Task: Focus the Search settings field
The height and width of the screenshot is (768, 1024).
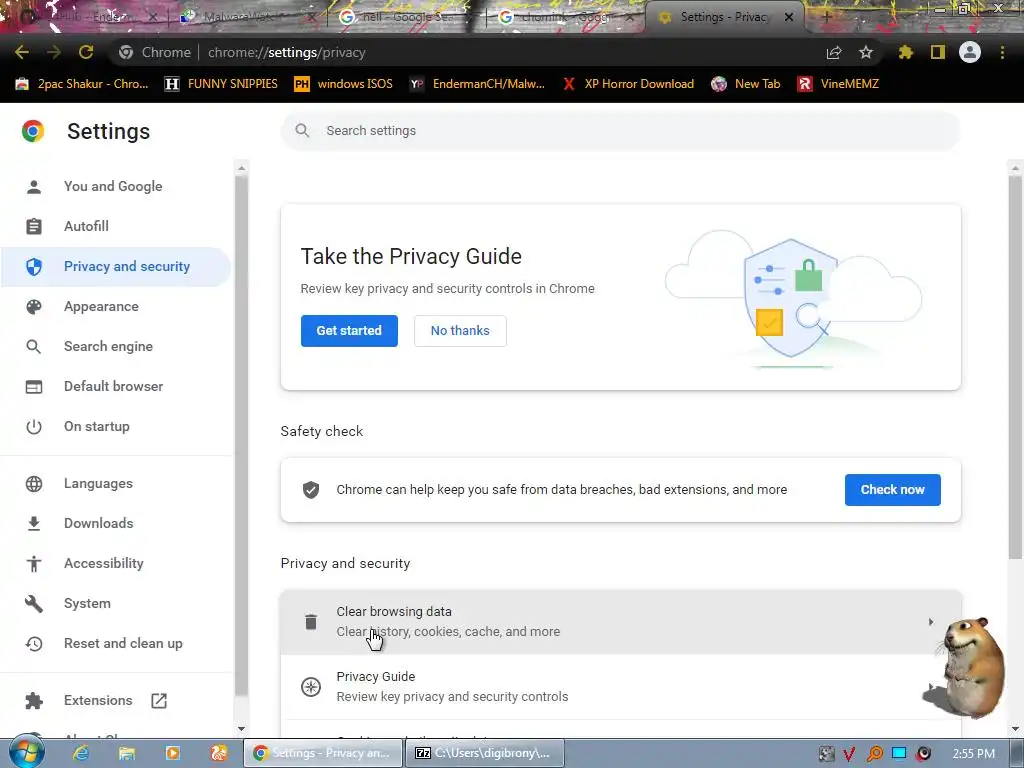Action: pos(620,131)
